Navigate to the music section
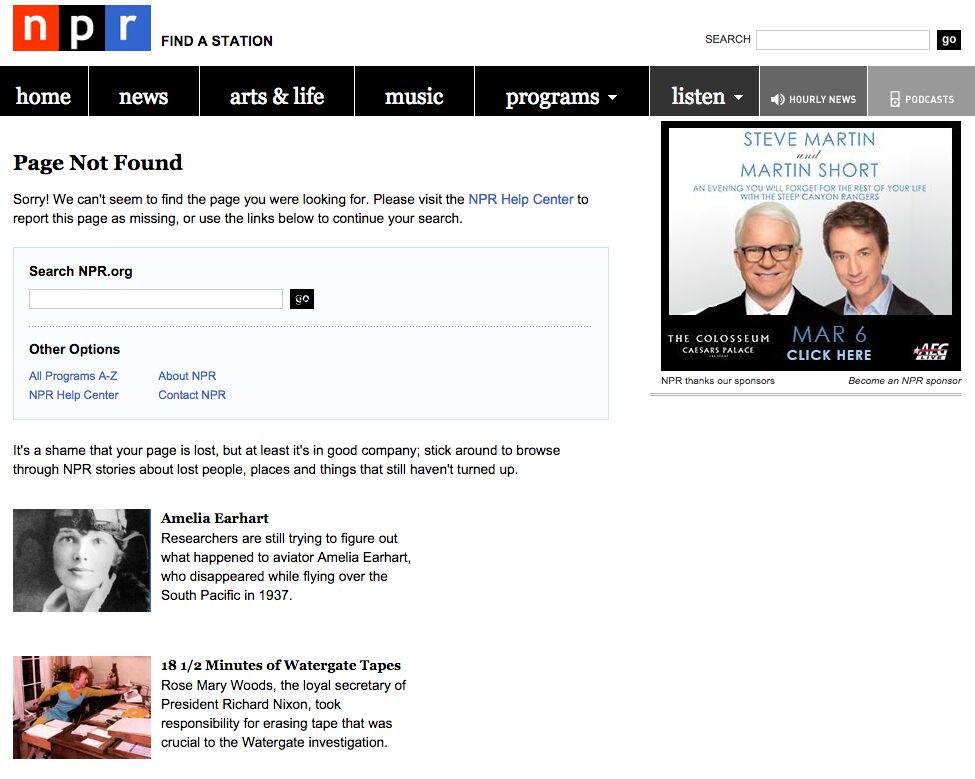The height and width of the screenshot is (779, 975). click(414, 97)
